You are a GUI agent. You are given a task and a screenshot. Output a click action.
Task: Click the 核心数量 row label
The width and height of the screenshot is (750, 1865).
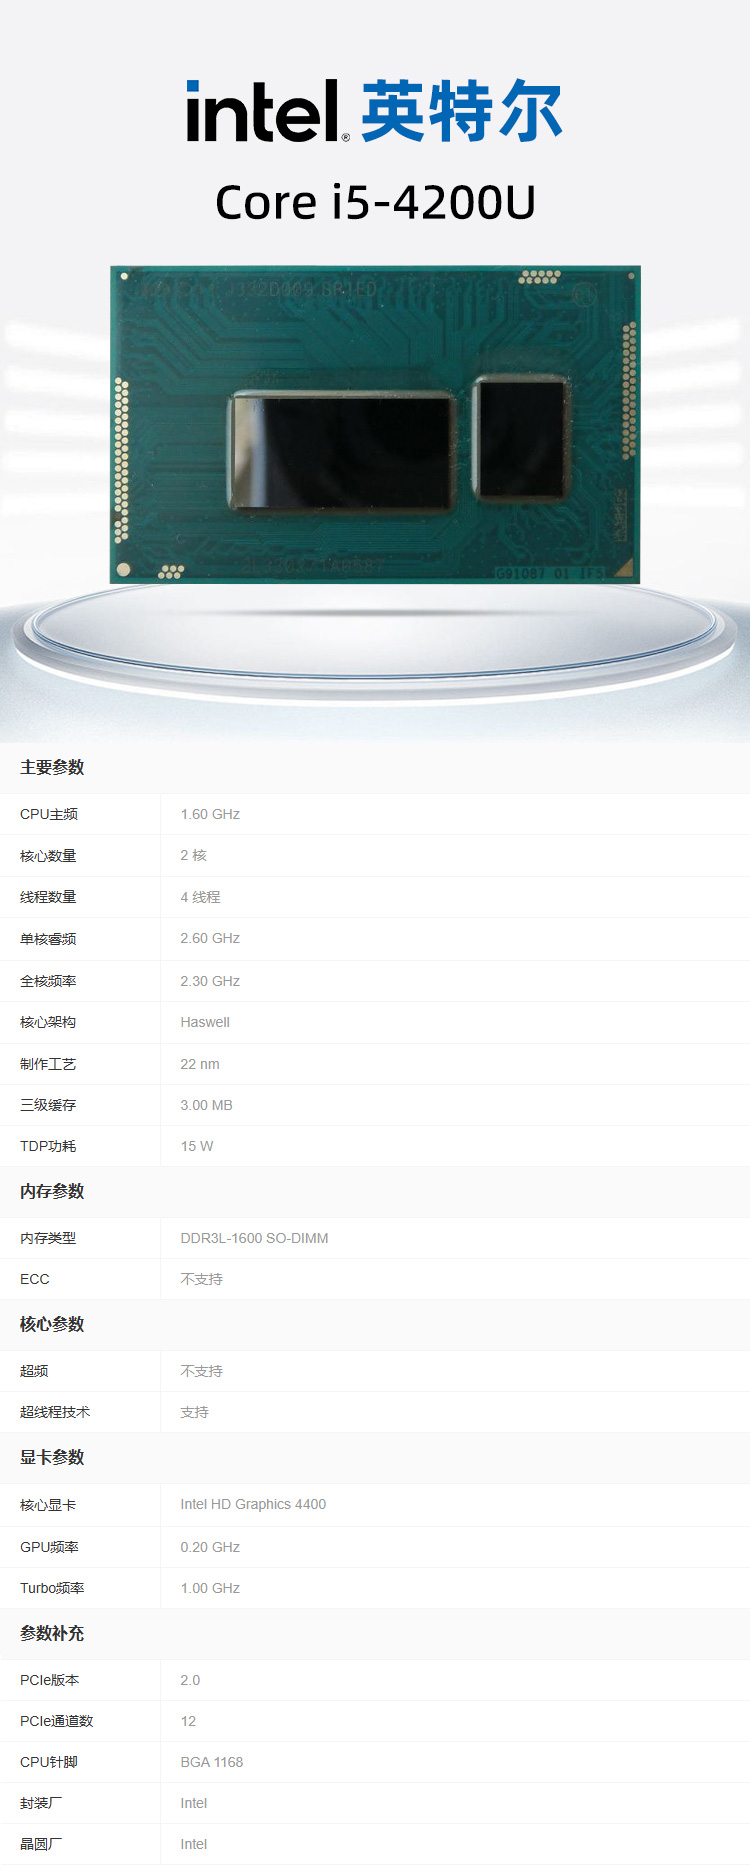(x=48, y=856)
